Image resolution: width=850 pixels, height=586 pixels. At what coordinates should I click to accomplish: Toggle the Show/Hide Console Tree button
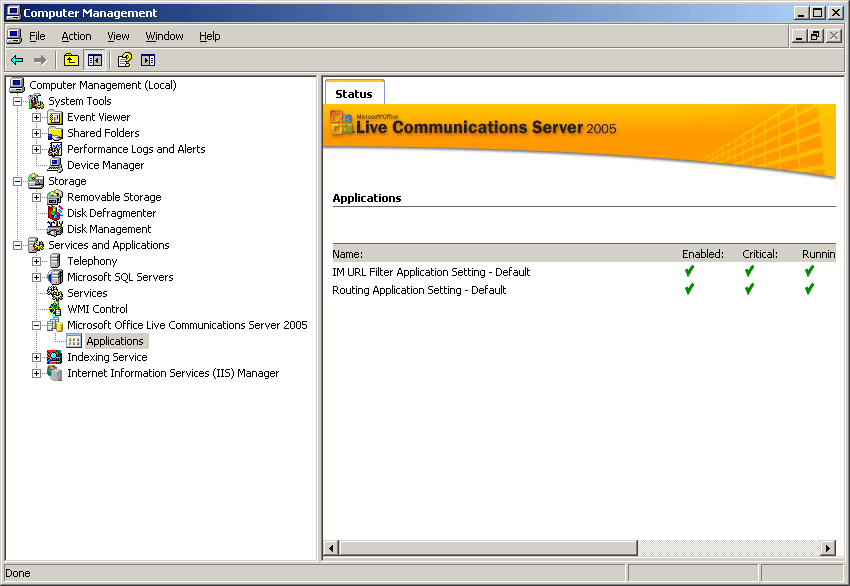click(95, 60)
